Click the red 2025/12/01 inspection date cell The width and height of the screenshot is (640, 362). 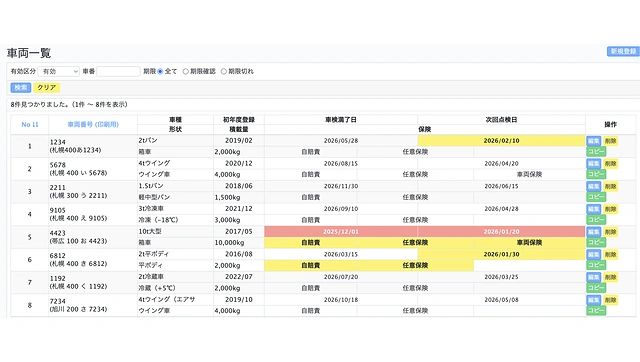click(x=341, y=231)
